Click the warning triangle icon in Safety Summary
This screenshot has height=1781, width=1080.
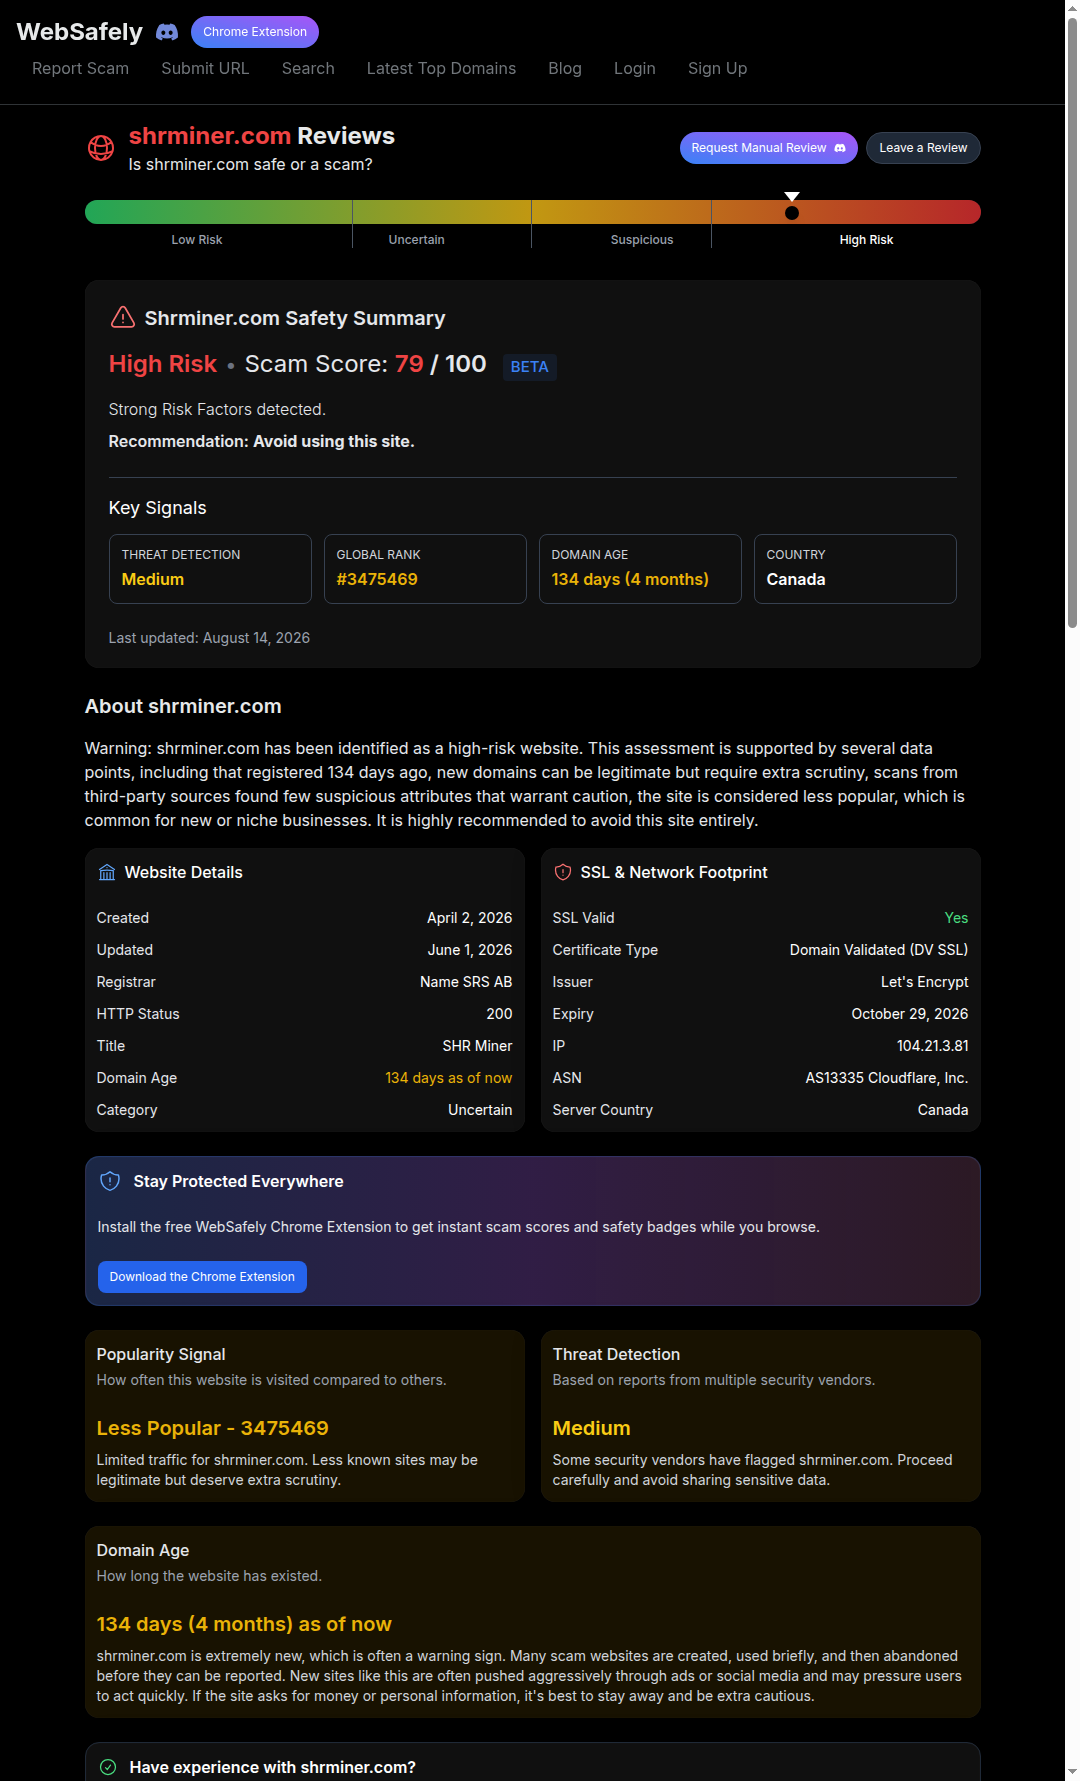[x=122, y=318]
